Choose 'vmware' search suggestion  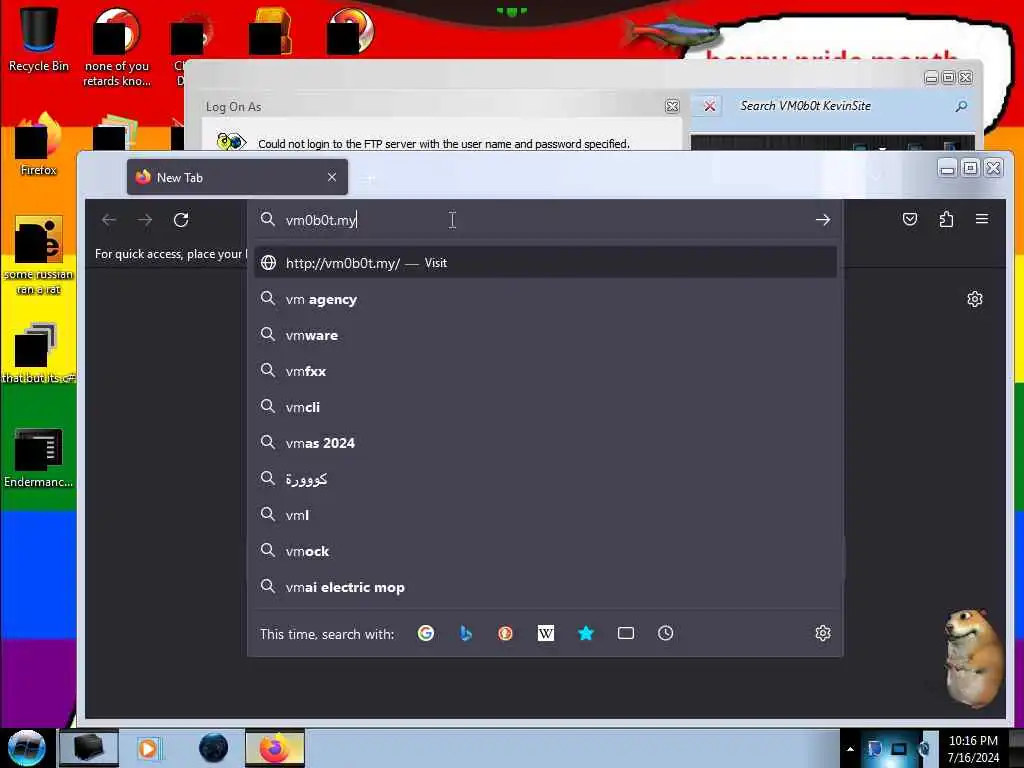545,335
